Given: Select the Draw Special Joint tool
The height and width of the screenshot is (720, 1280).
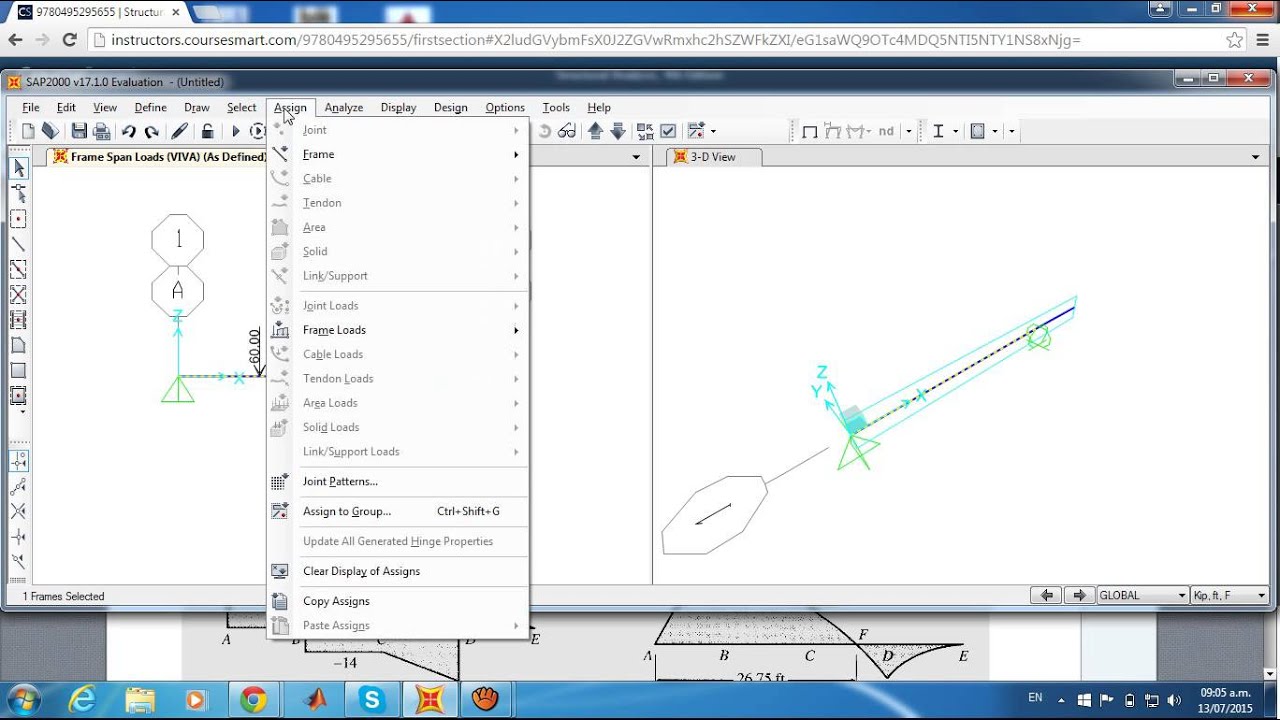Looking at the screenshot, I should point(18,219).
